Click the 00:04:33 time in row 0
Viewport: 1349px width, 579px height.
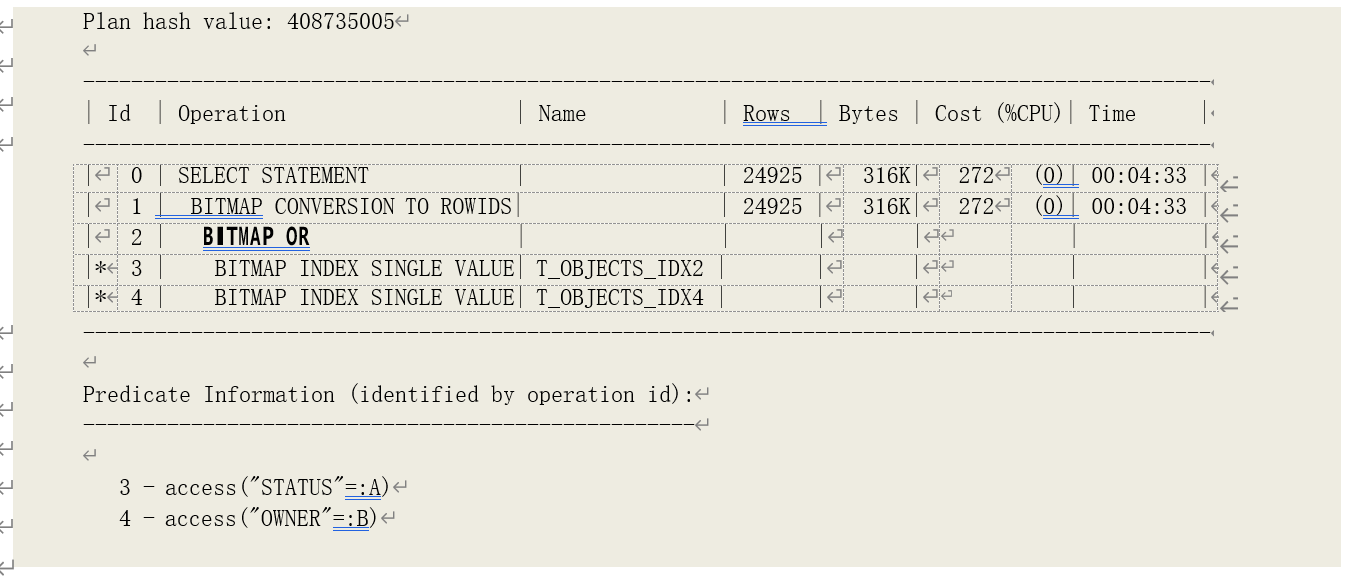click(x=1139, y=175)
